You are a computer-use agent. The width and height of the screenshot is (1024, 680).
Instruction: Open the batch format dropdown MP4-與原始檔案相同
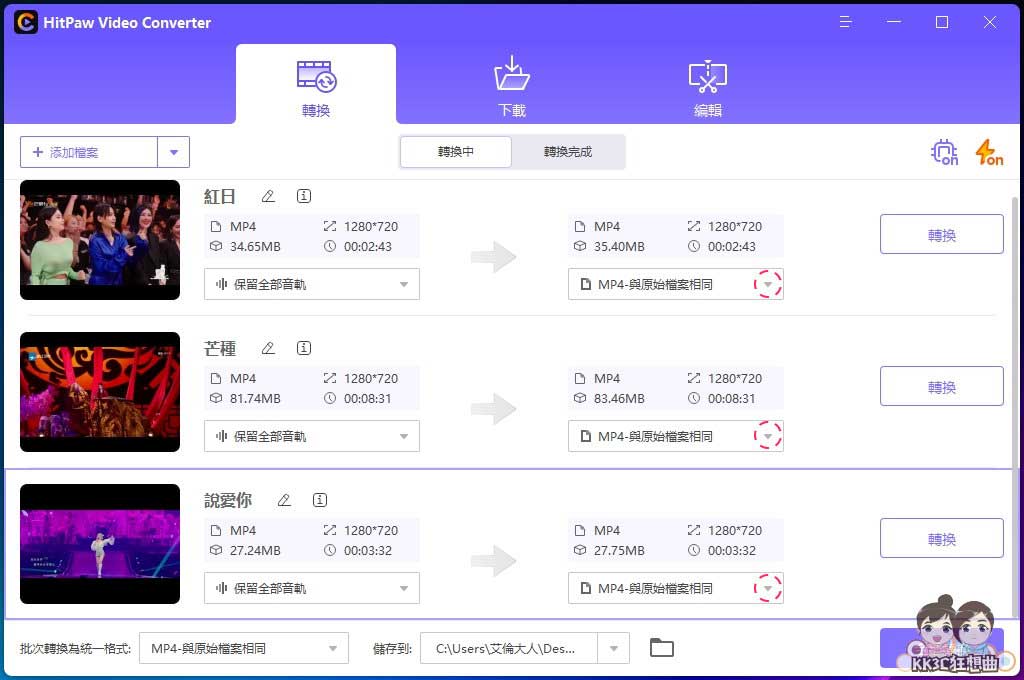(x=243, y=648)
